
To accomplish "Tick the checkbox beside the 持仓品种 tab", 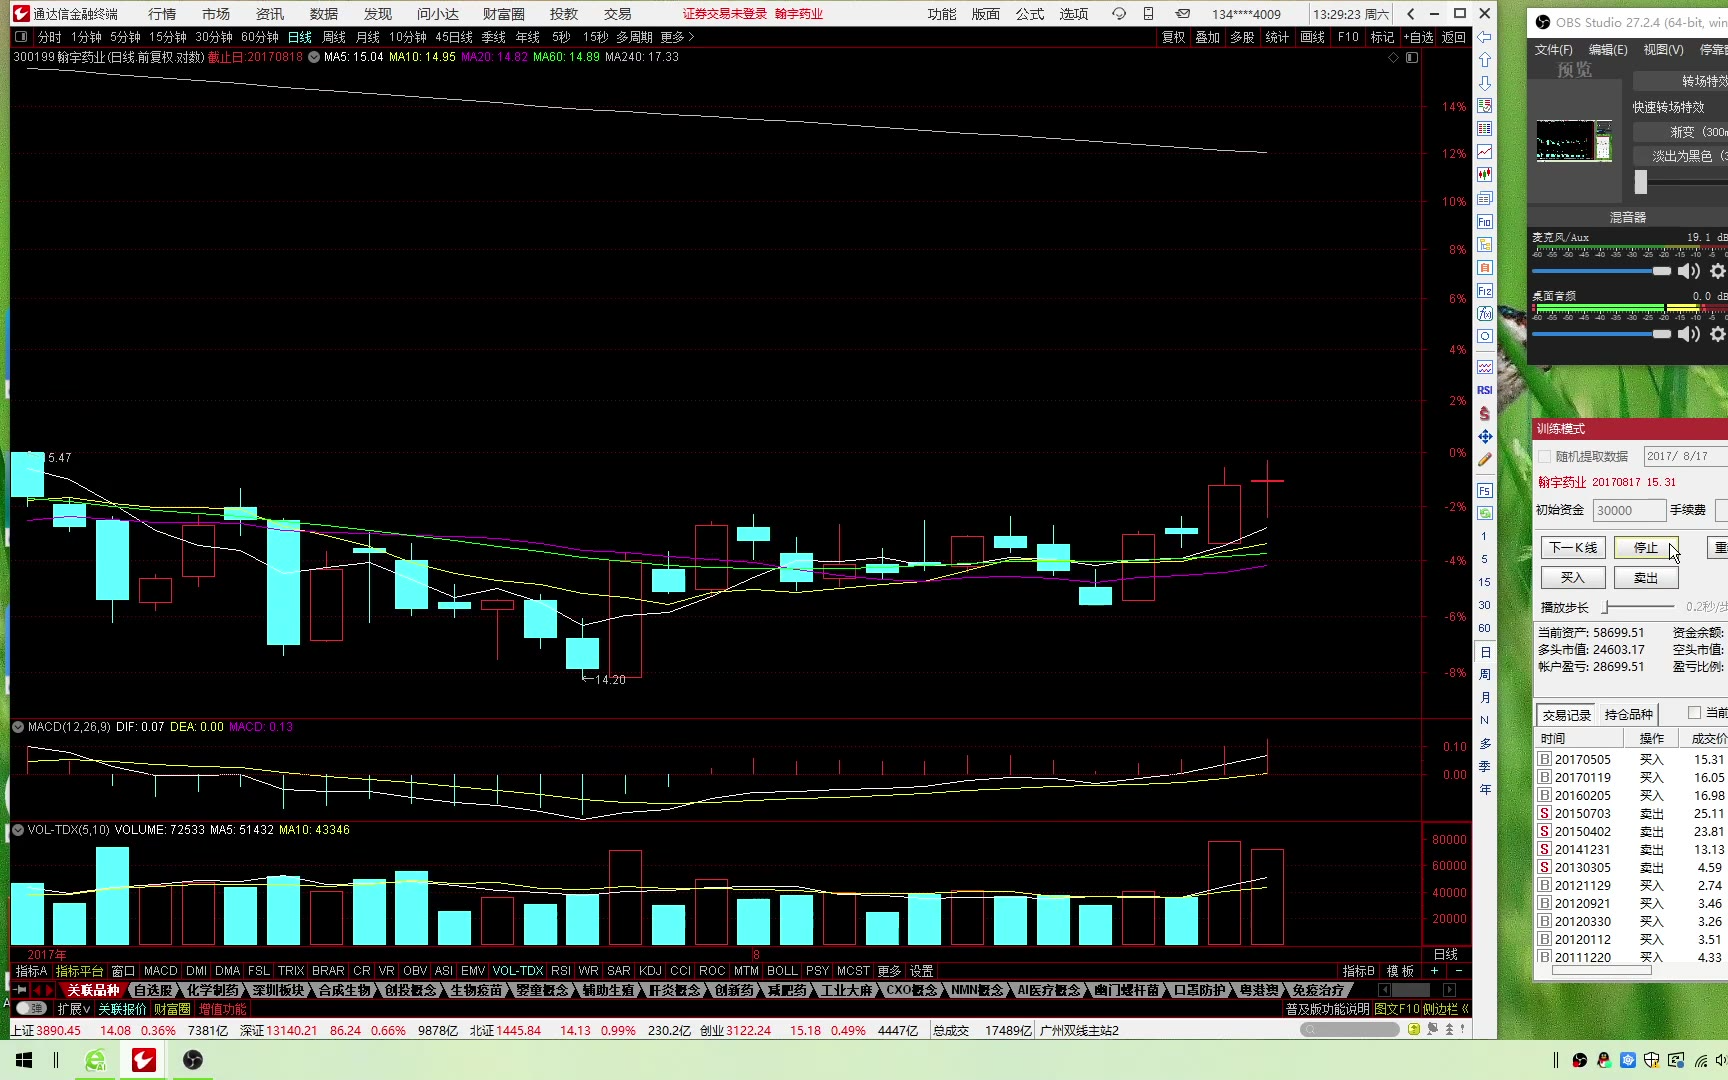I will click(1694, 713).
